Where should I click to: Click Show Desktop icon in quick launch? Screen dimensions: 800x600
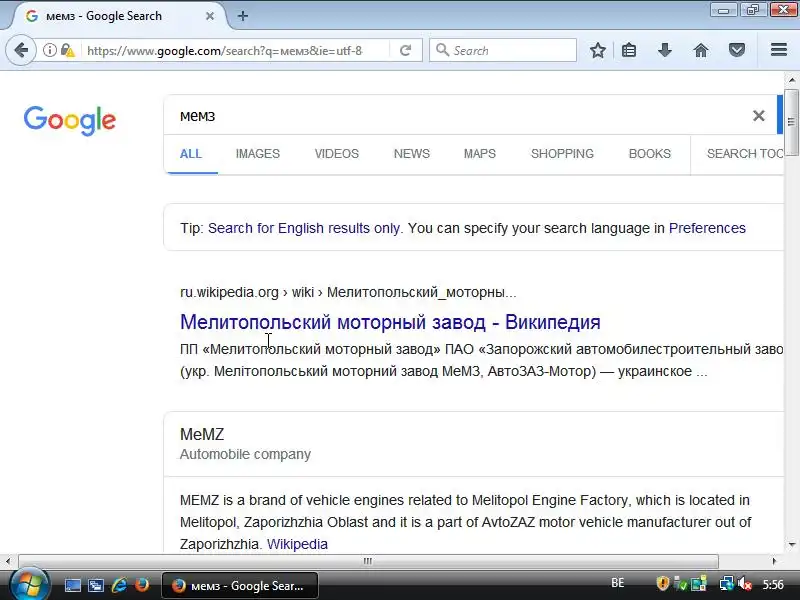coord(72,585)
